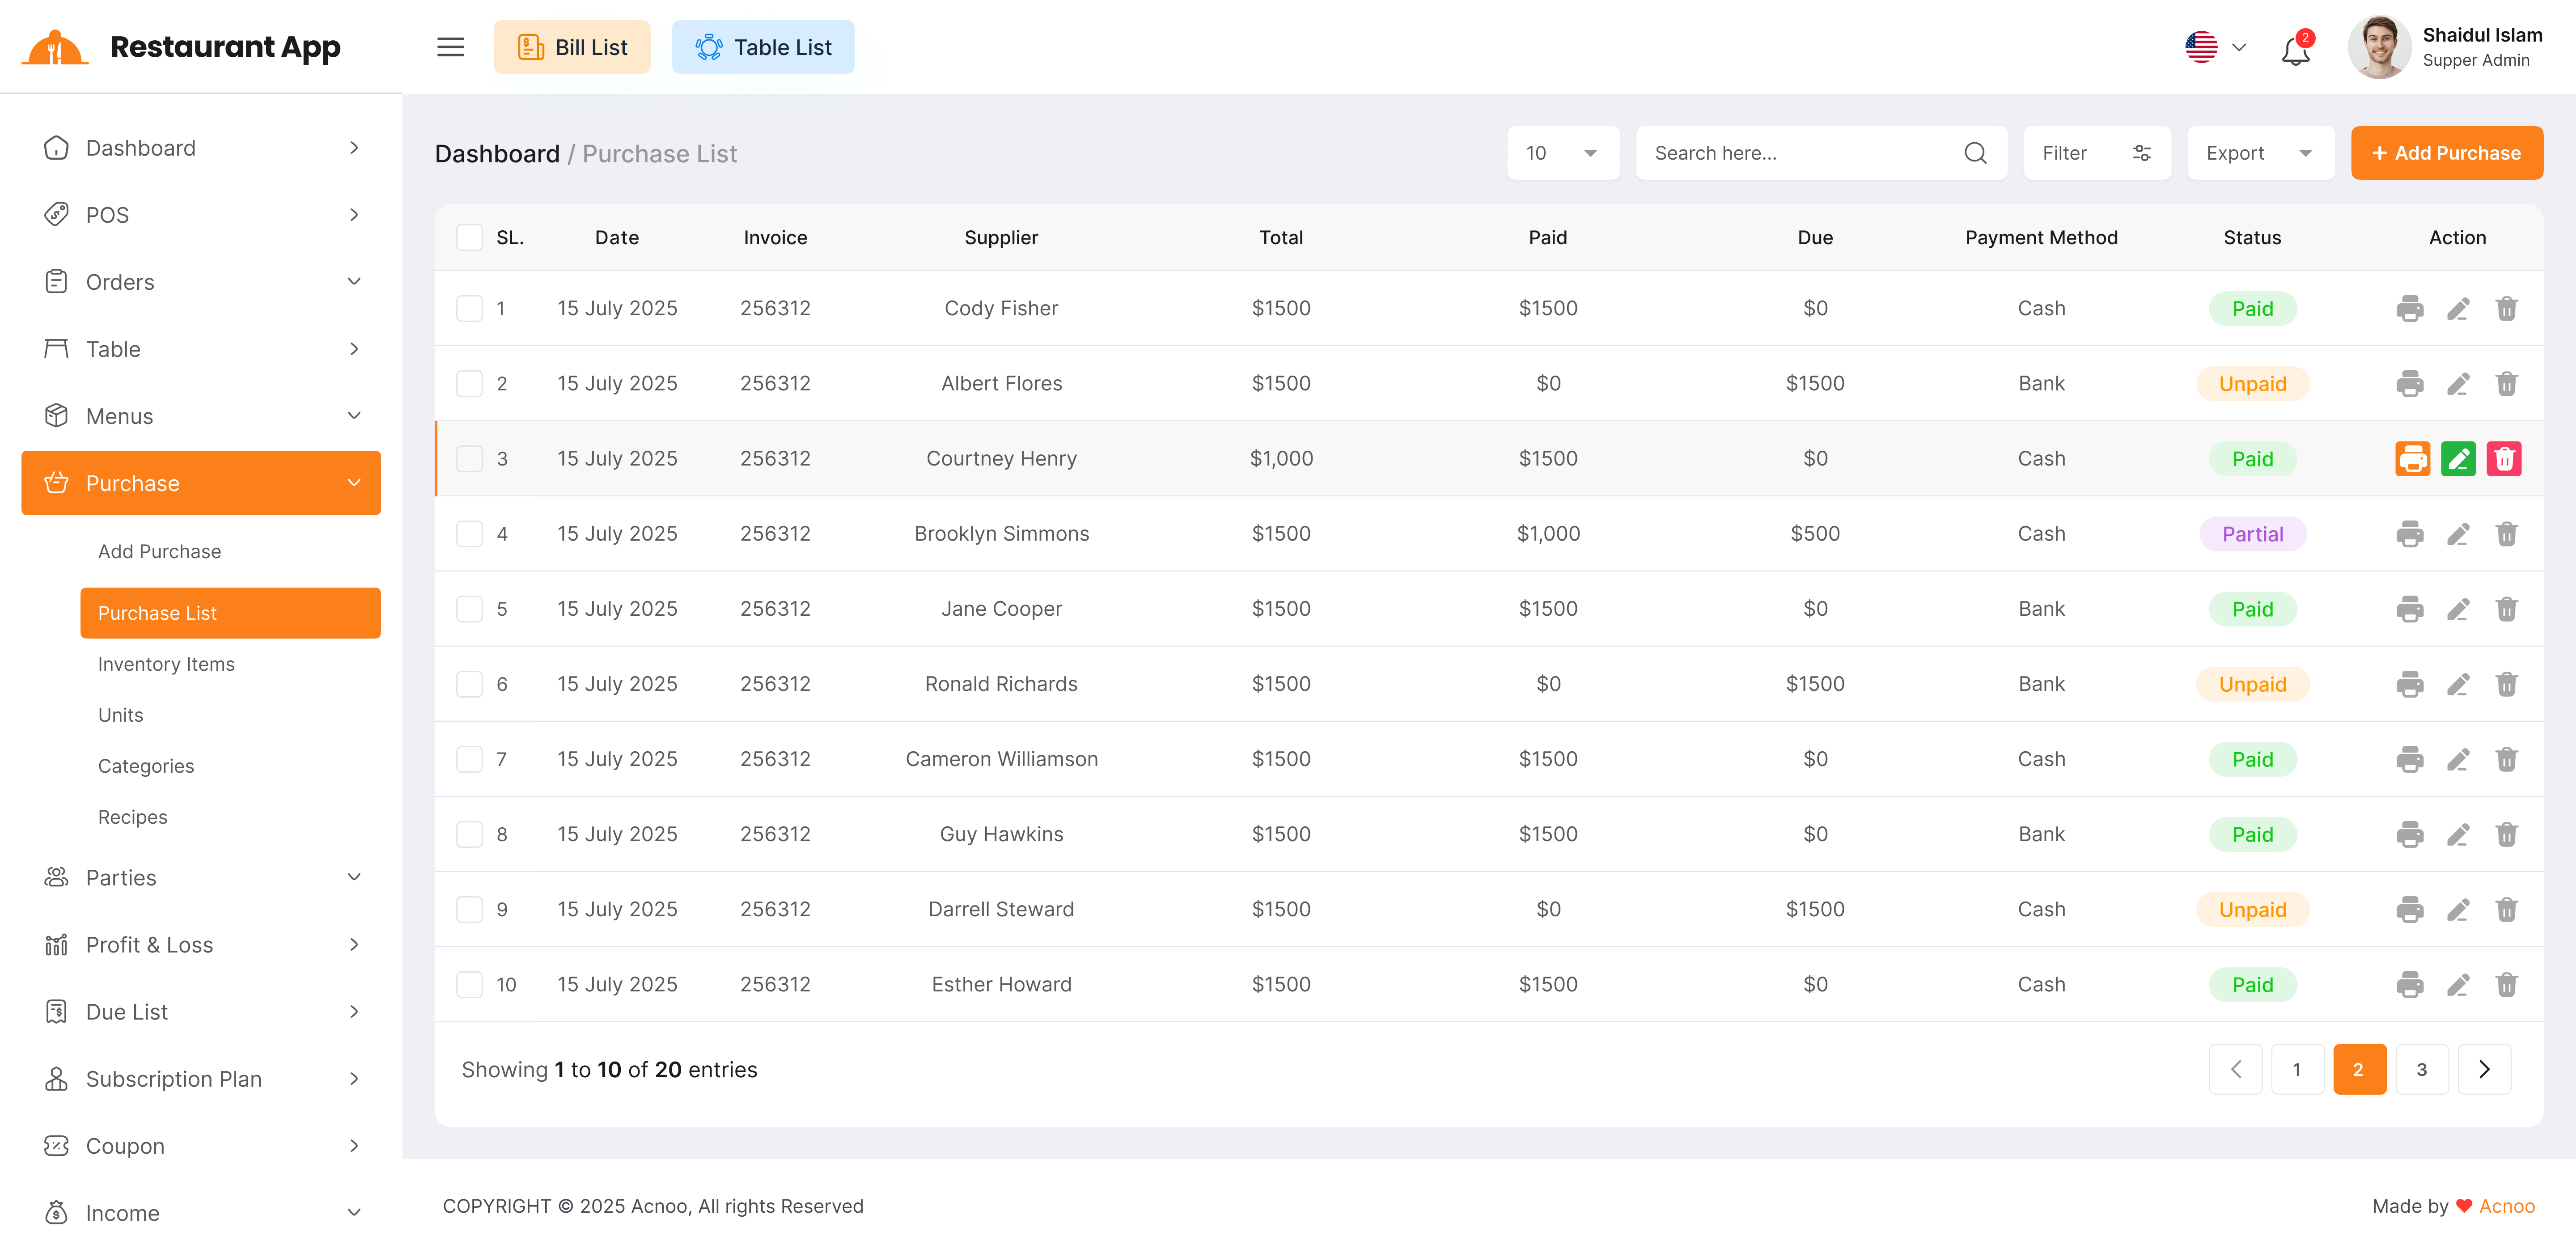Screen dimensions: 2576x1253
Task: Edit Courtney Henry's purchase with green icon
Action: tap(2458, 459)
